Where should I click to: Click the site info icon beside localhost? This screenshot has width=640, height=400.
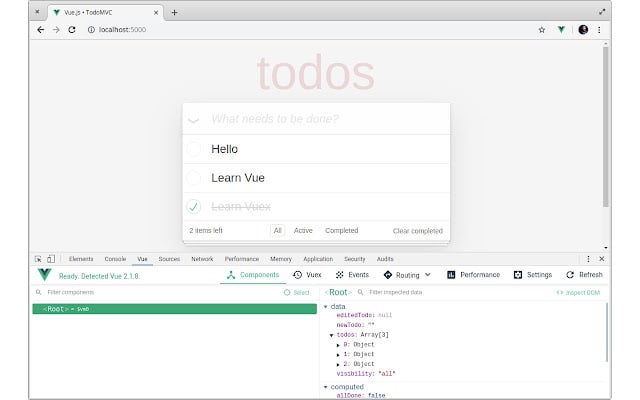coord(91,30)
